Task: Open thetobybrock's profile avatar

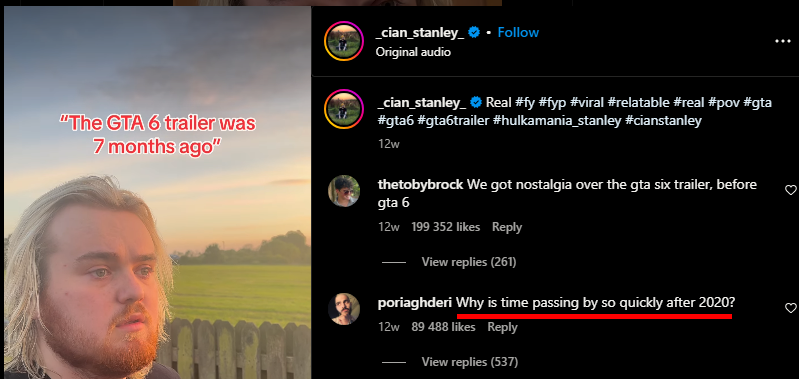Action: pos(344,191)
